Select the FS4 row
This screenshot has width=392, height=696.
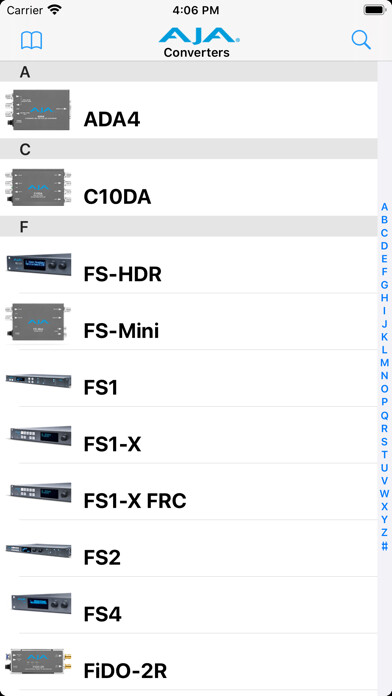tap(189, 605)
